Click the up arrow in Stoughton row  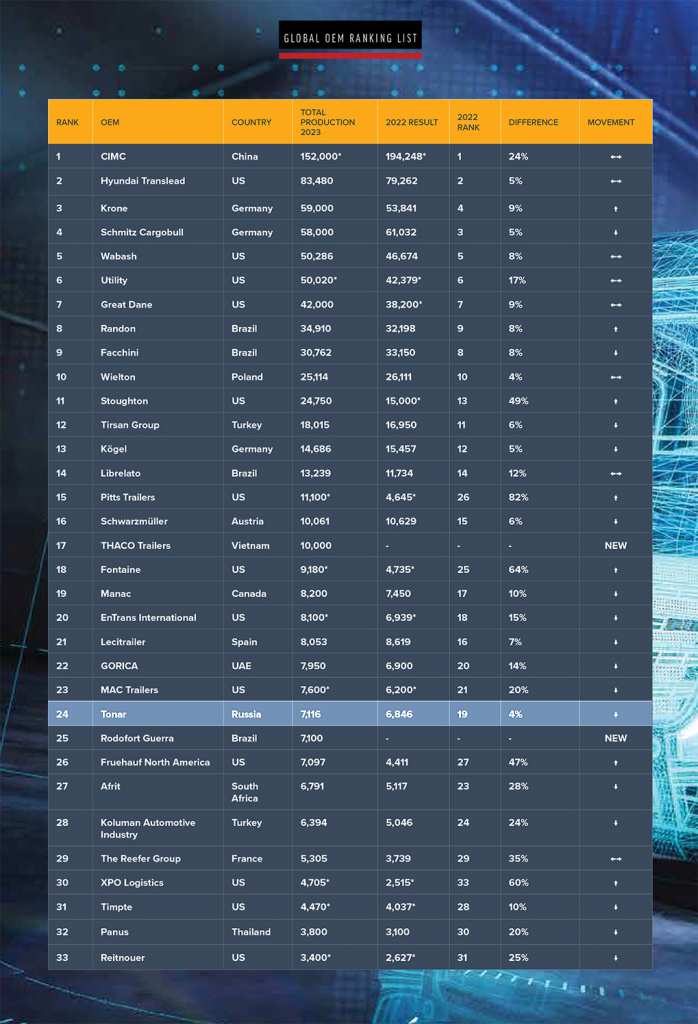[x=615, y=402]
